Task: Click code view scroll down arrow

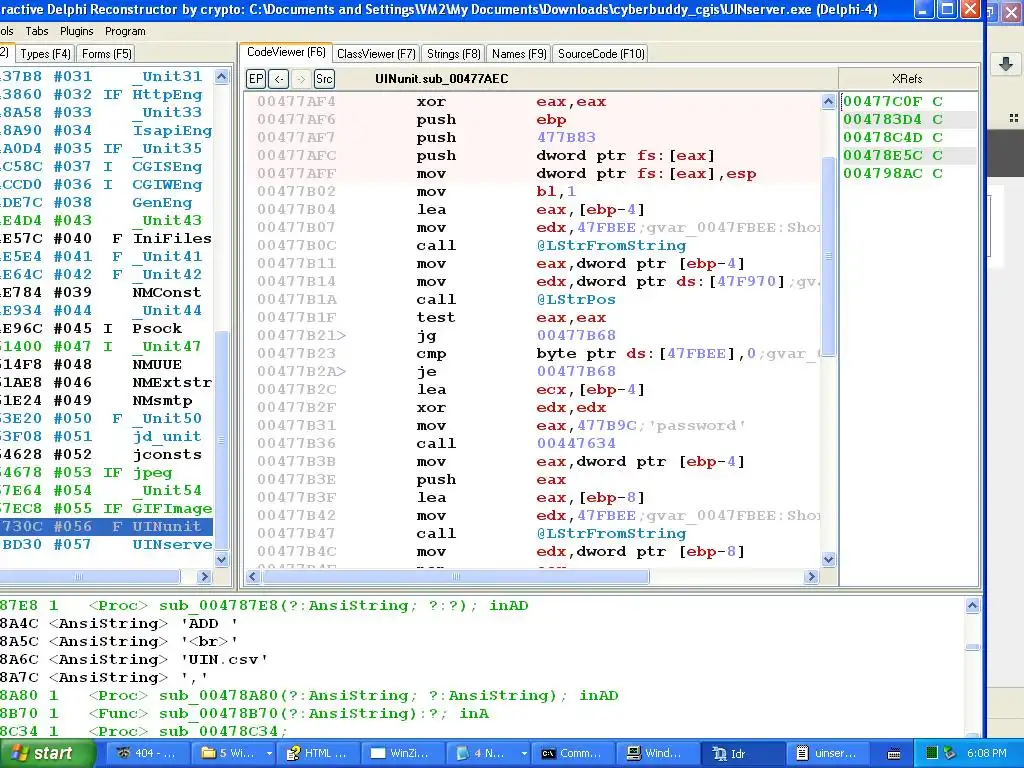Action: (x=828, y=560)
